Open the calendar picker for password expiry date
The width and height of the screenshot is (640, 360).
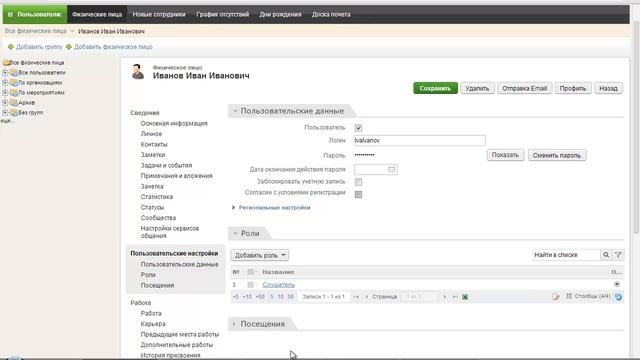click(x=391, y=169)
